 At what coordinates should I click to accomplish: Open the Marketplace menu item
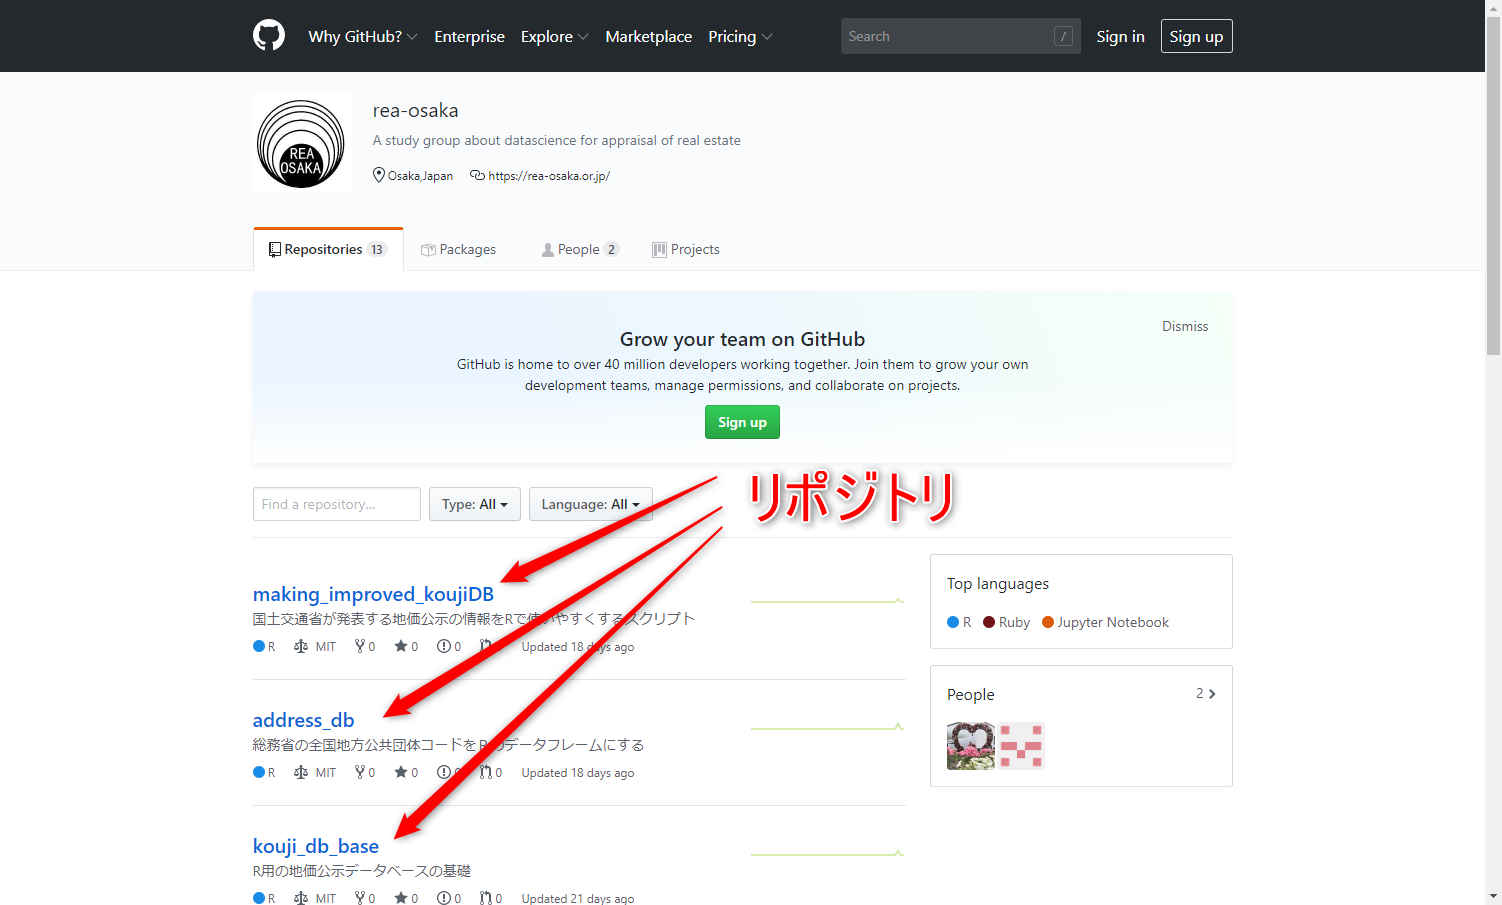648,36
